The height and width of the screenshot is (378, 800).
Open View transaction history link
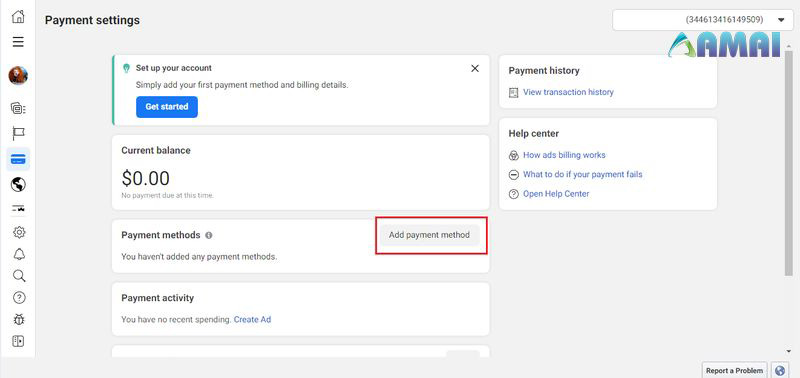coord(568,92)
